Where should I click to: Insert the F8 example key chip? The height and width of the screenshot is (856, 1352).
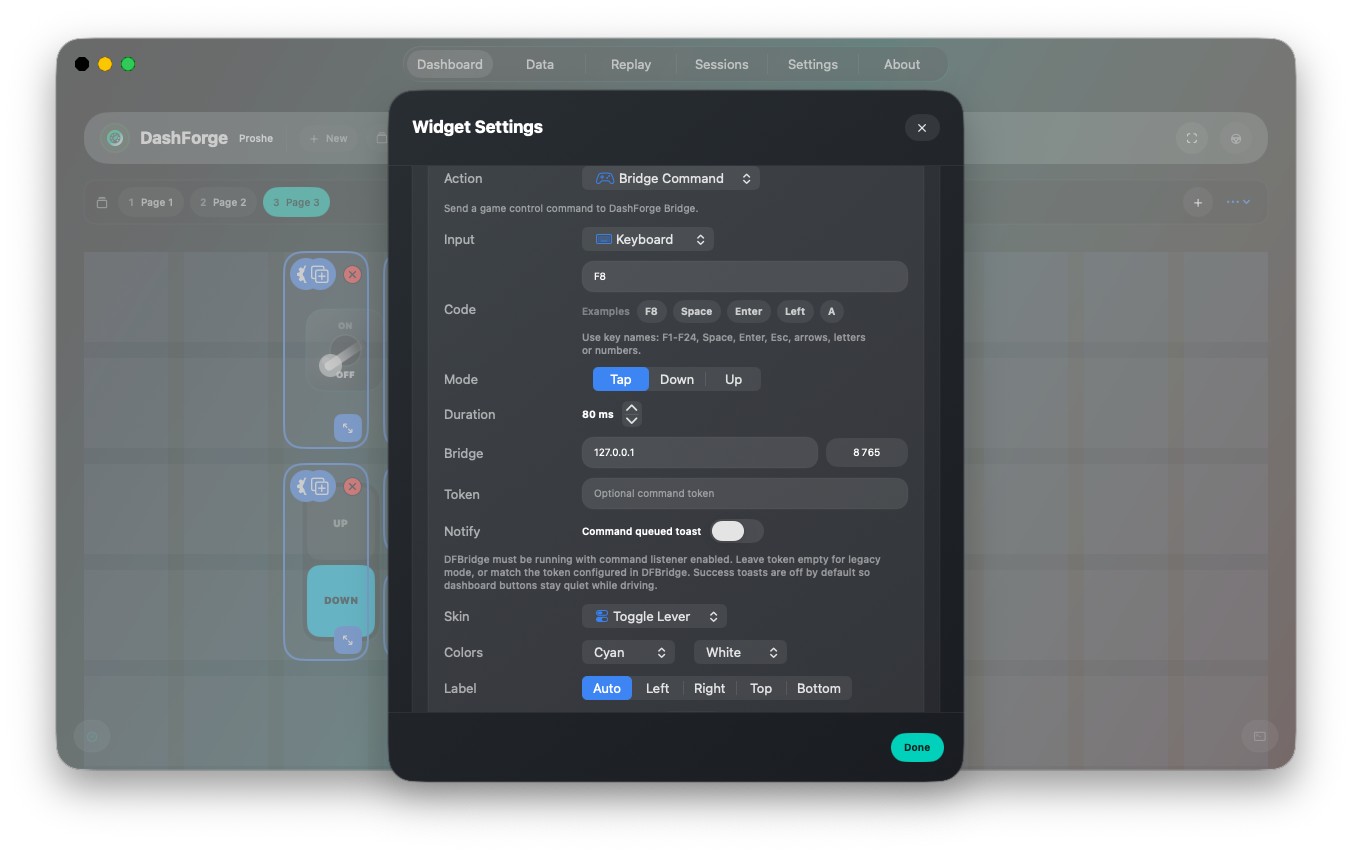pos(651,311)
